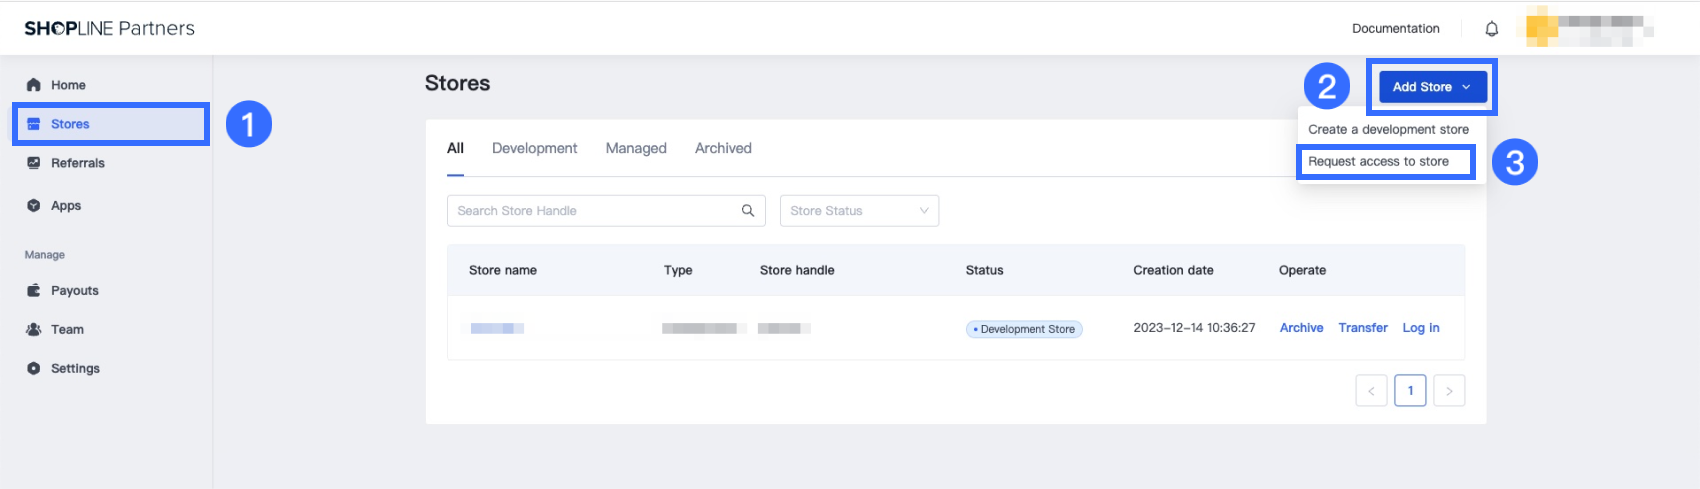Click the Team people icon
1700x489 pixels.
click(34, 330)
